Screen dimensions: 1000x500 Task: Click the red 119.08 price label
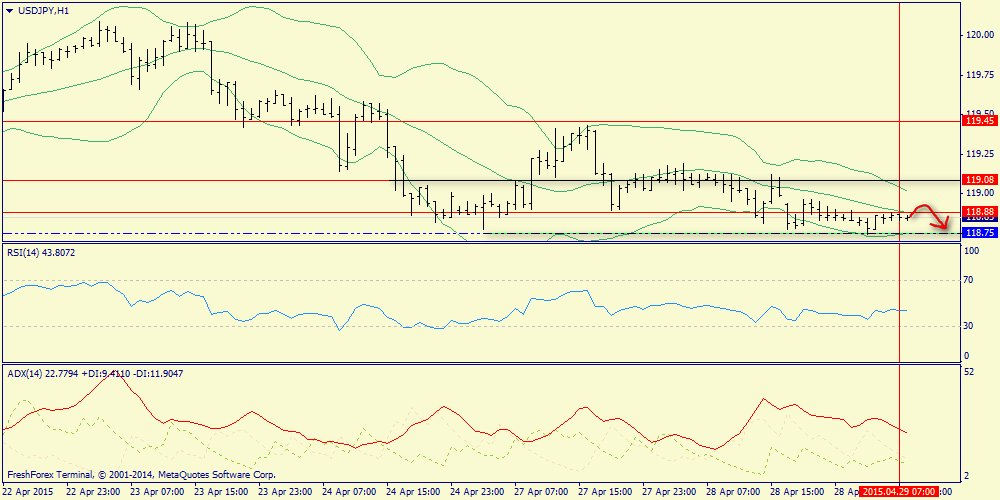pyautogui.click(x=980, y=180)
